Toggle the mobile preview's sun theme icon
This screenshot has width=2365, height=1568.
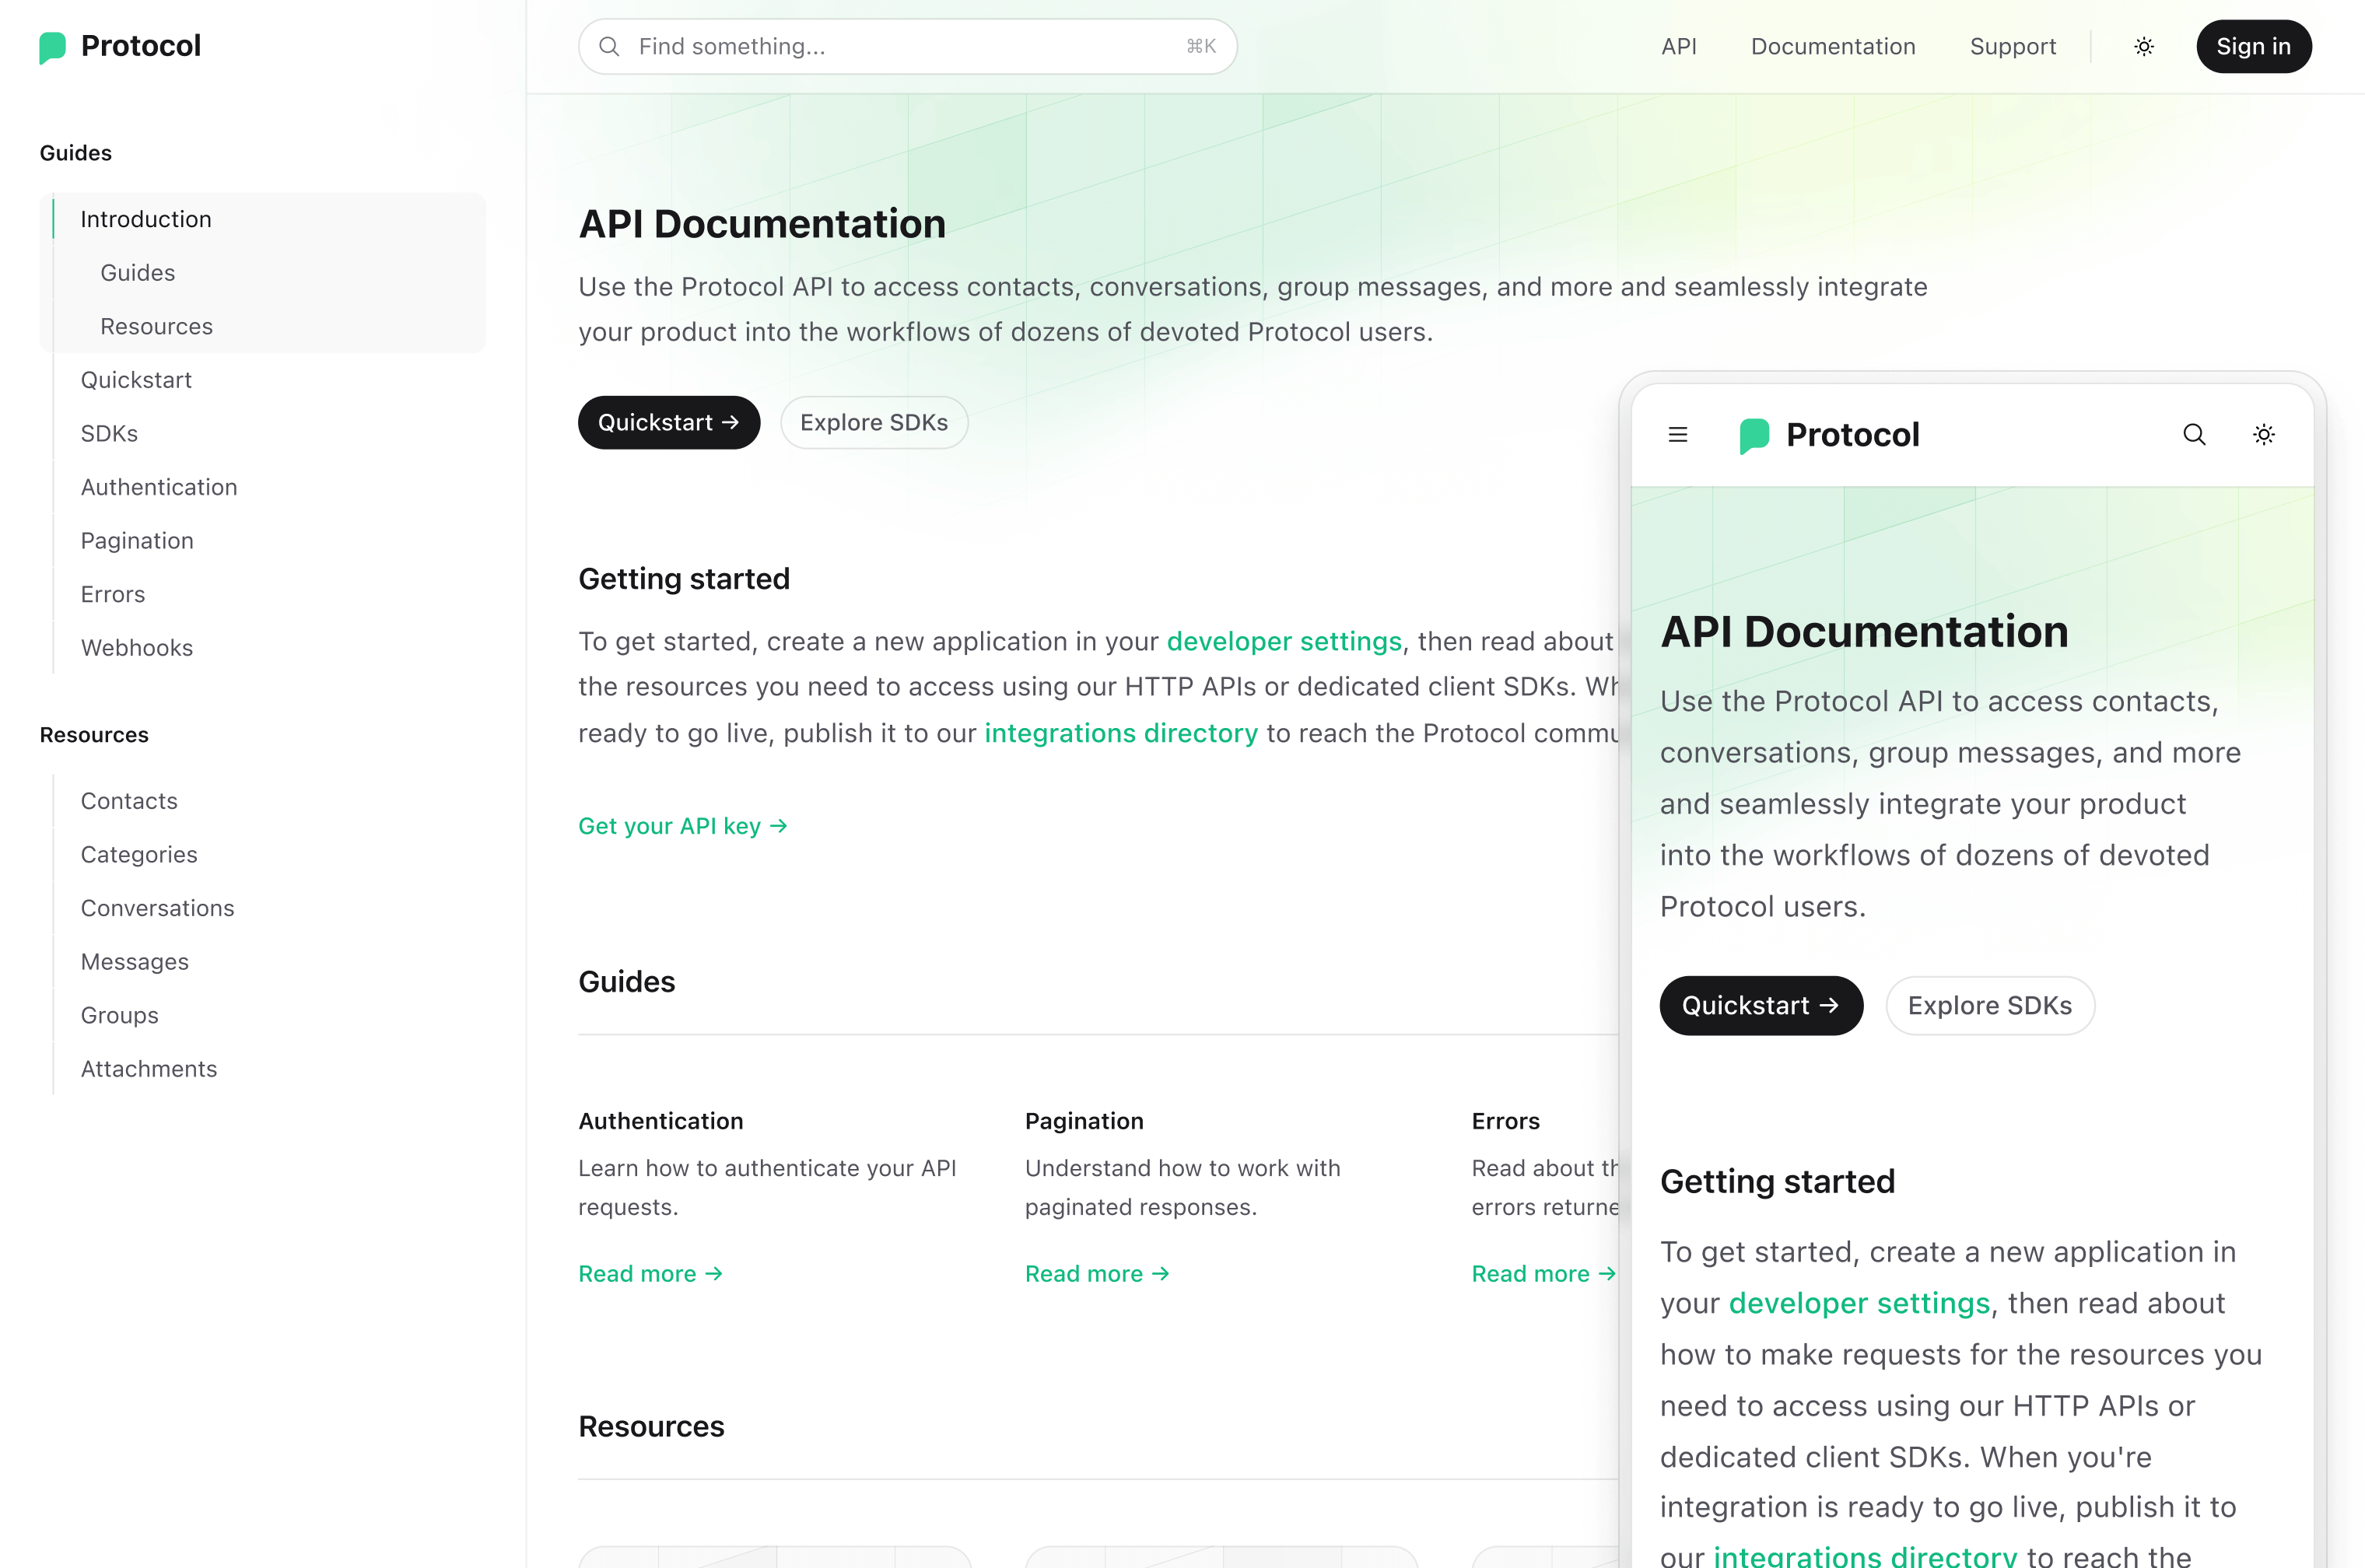[x=2263, y=434]
